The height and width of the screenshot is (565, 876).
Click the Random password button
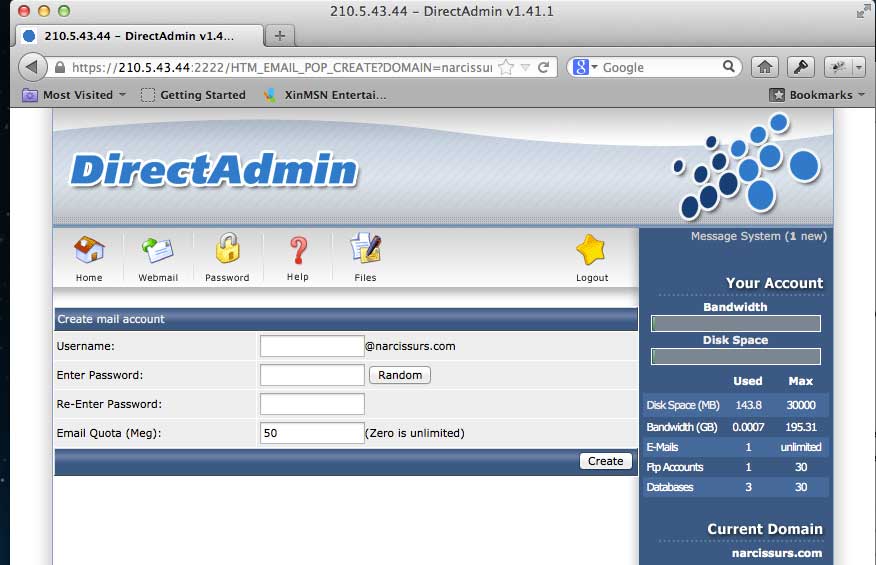(x=400, y=375)
